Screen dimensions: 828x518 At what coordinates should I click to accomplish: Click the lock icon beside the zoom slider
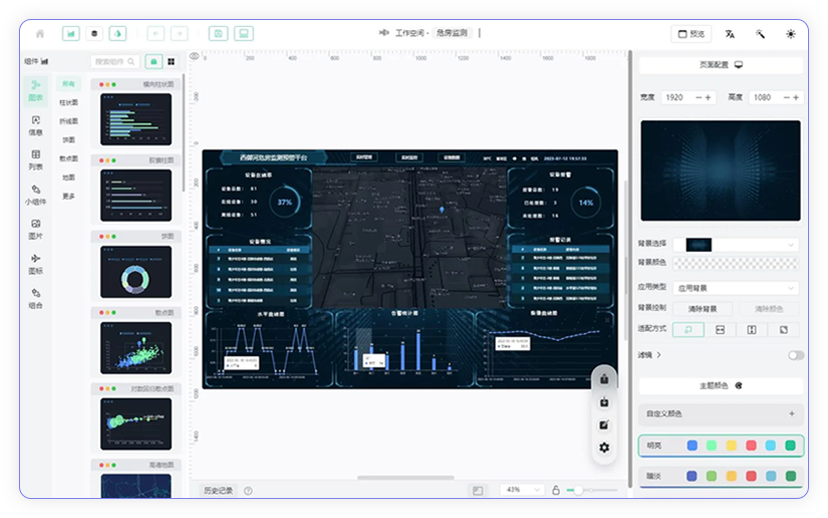556,490
